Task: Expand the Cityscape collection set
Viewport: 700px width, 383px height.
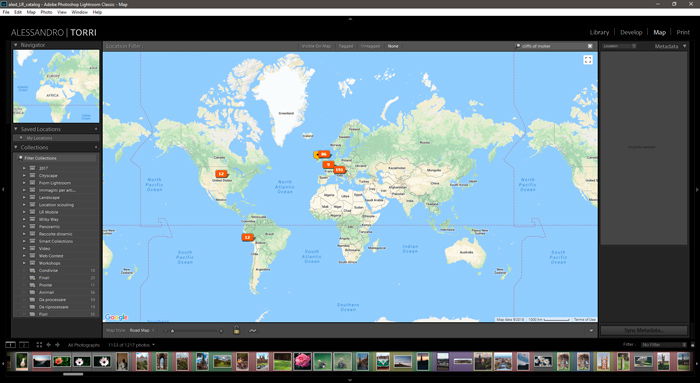Action: click(x=24, y=175)
